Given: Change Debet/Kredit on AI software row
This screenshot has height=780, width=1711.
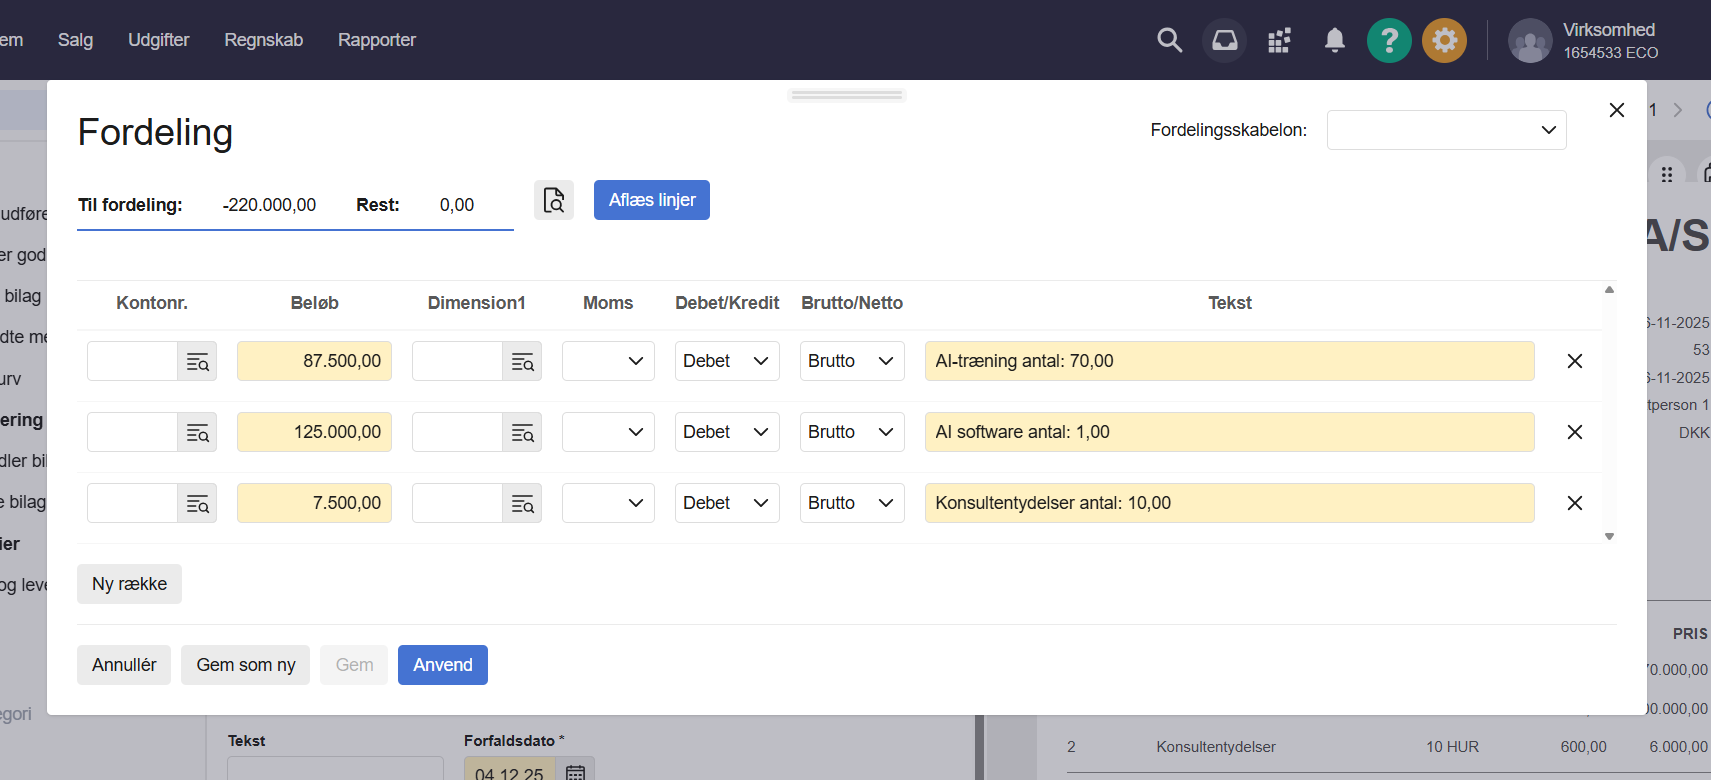Looking at the screenshot, I should 726,432.
